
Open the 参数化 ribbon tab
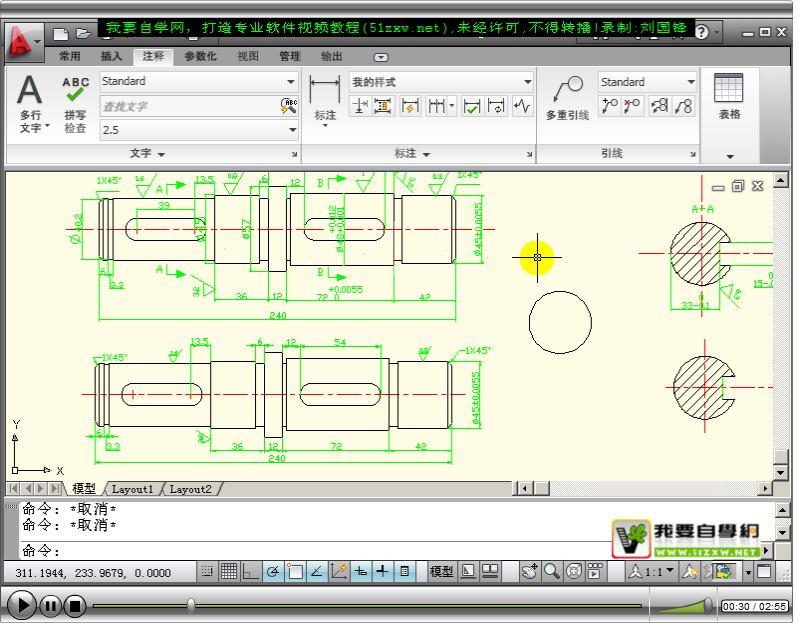point(200,56)
